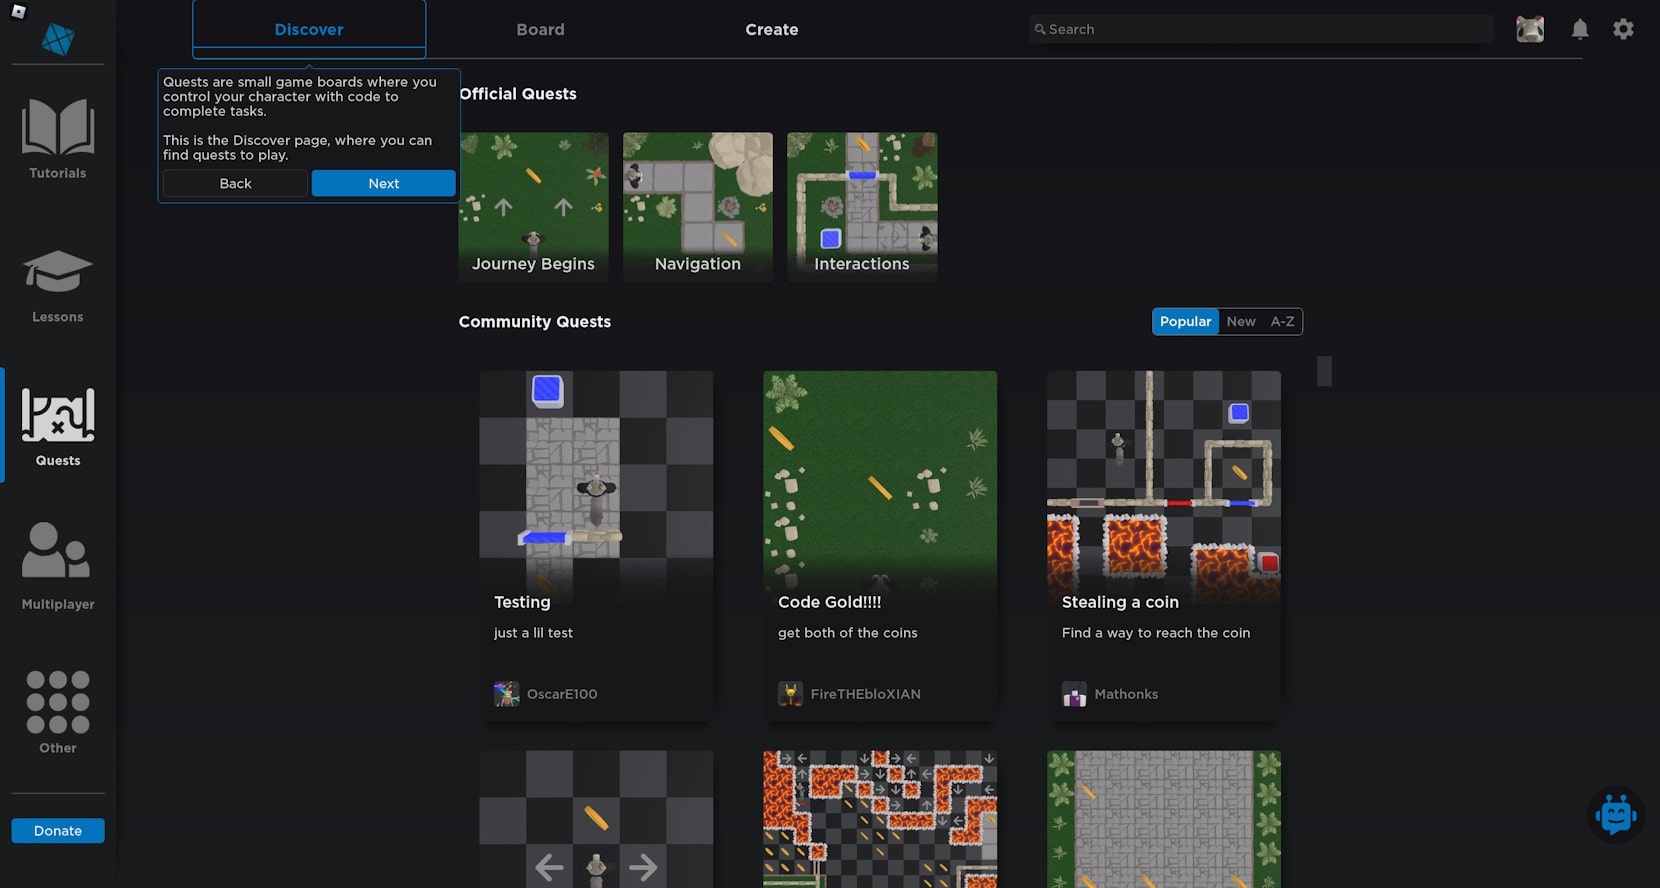Click the Search input field
The width and height of the screenshot is (1660, 888).
click(x=1260, y=29)
